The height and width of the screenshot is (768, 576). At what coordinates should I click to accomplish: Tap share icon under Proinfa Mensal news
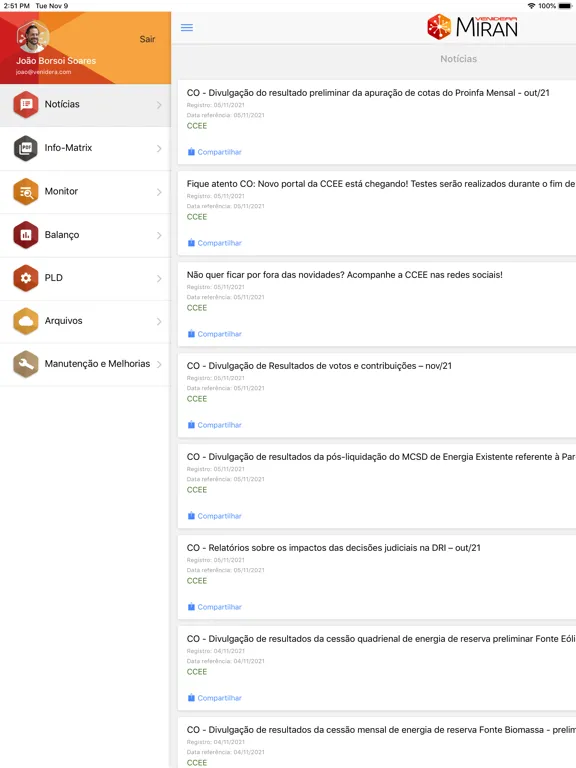[x=192, y=152]
